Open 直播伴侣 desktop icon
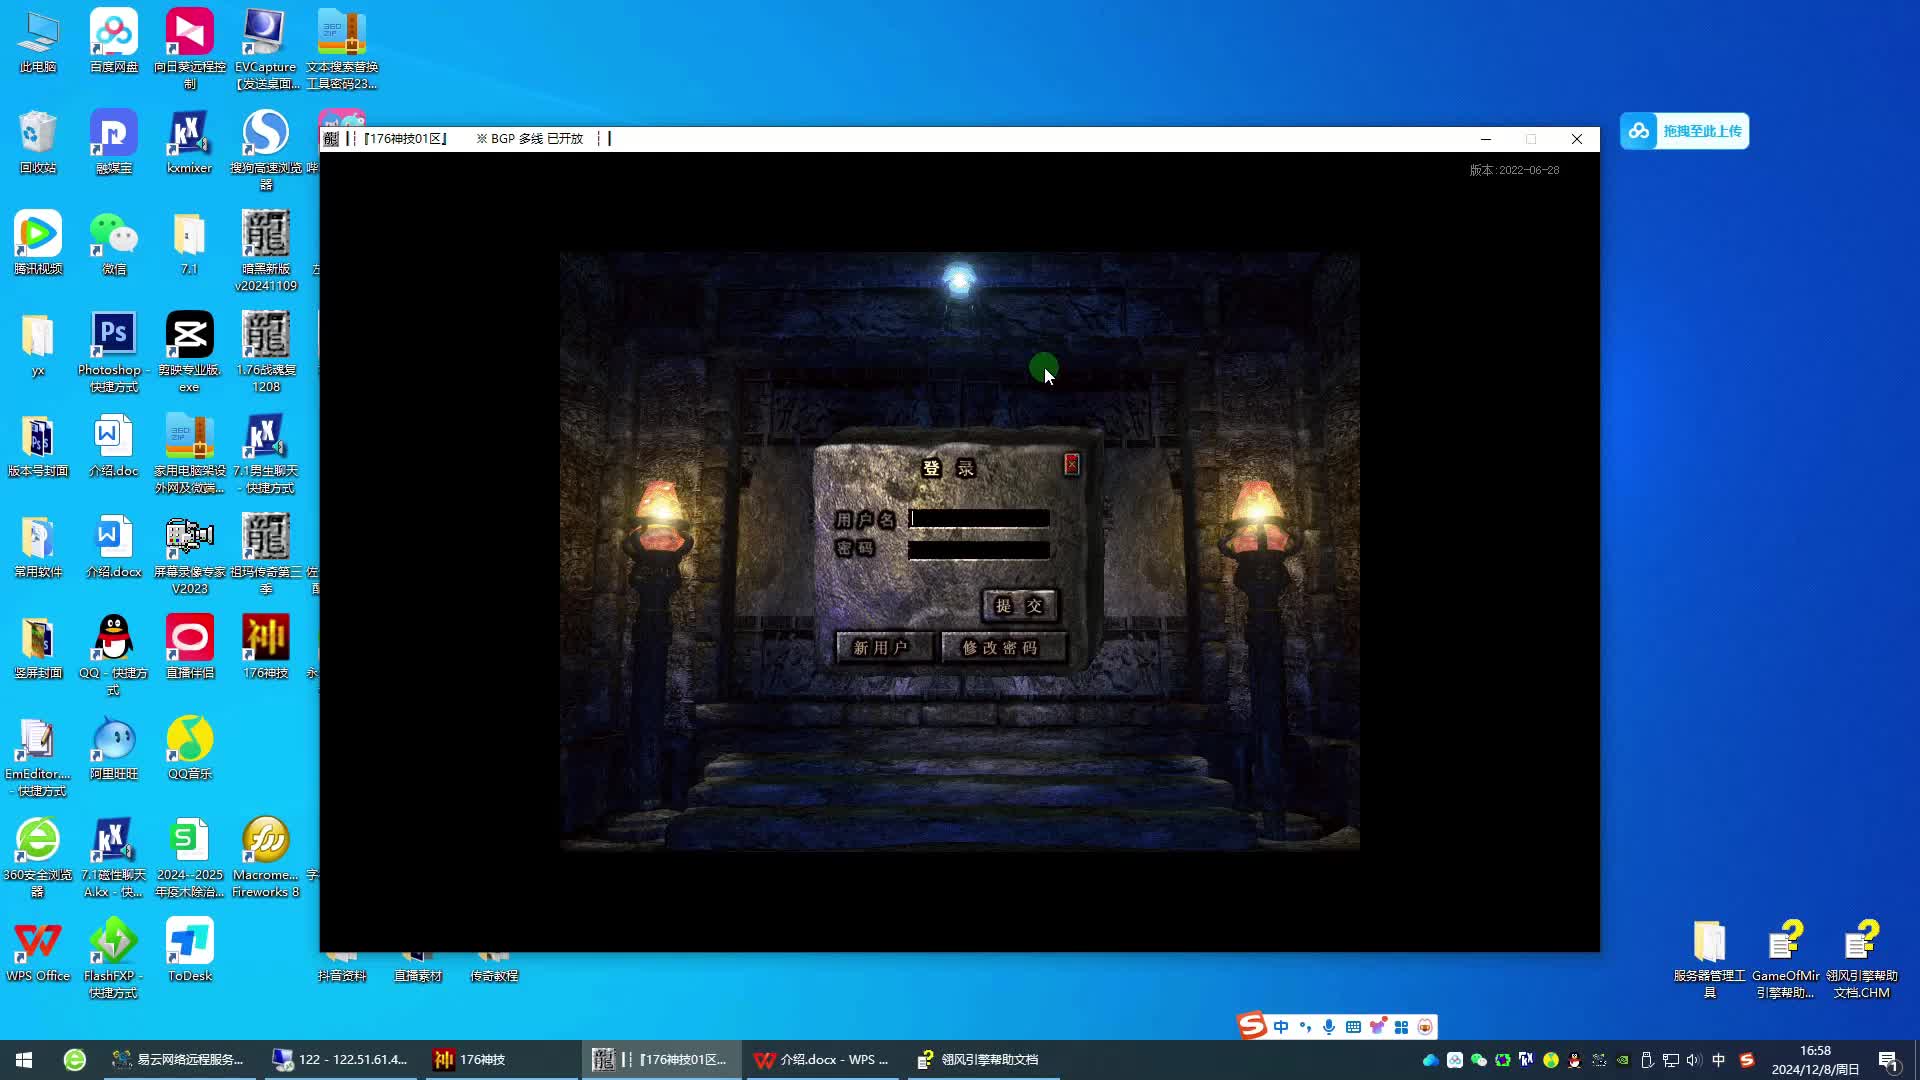This screenshot has width=1920, height=1080. click(x=190, y=648)
